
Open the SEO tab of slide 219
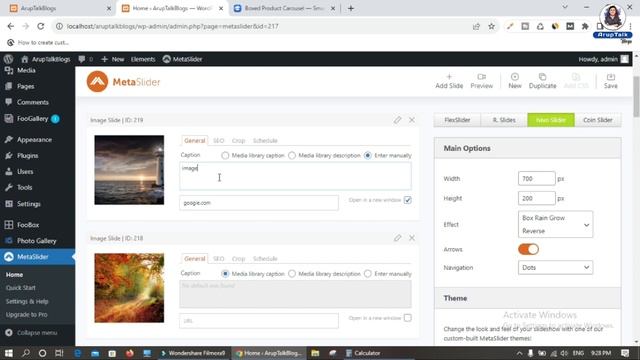pyautogui.click(x=218, y=140)
